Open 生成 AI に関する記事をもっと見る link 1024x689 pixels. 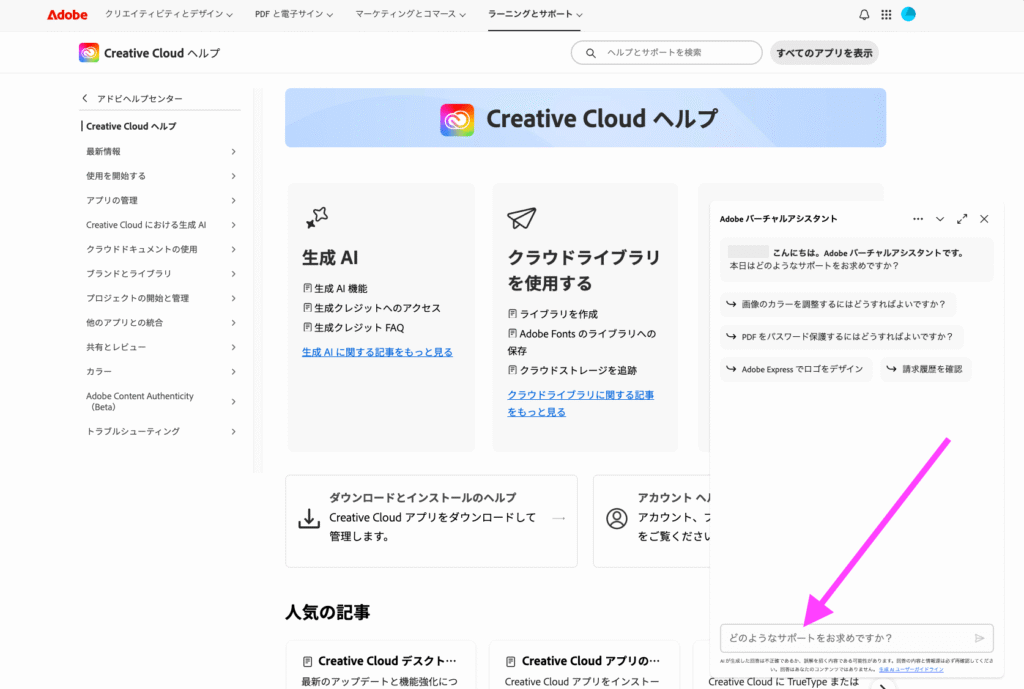377,352
